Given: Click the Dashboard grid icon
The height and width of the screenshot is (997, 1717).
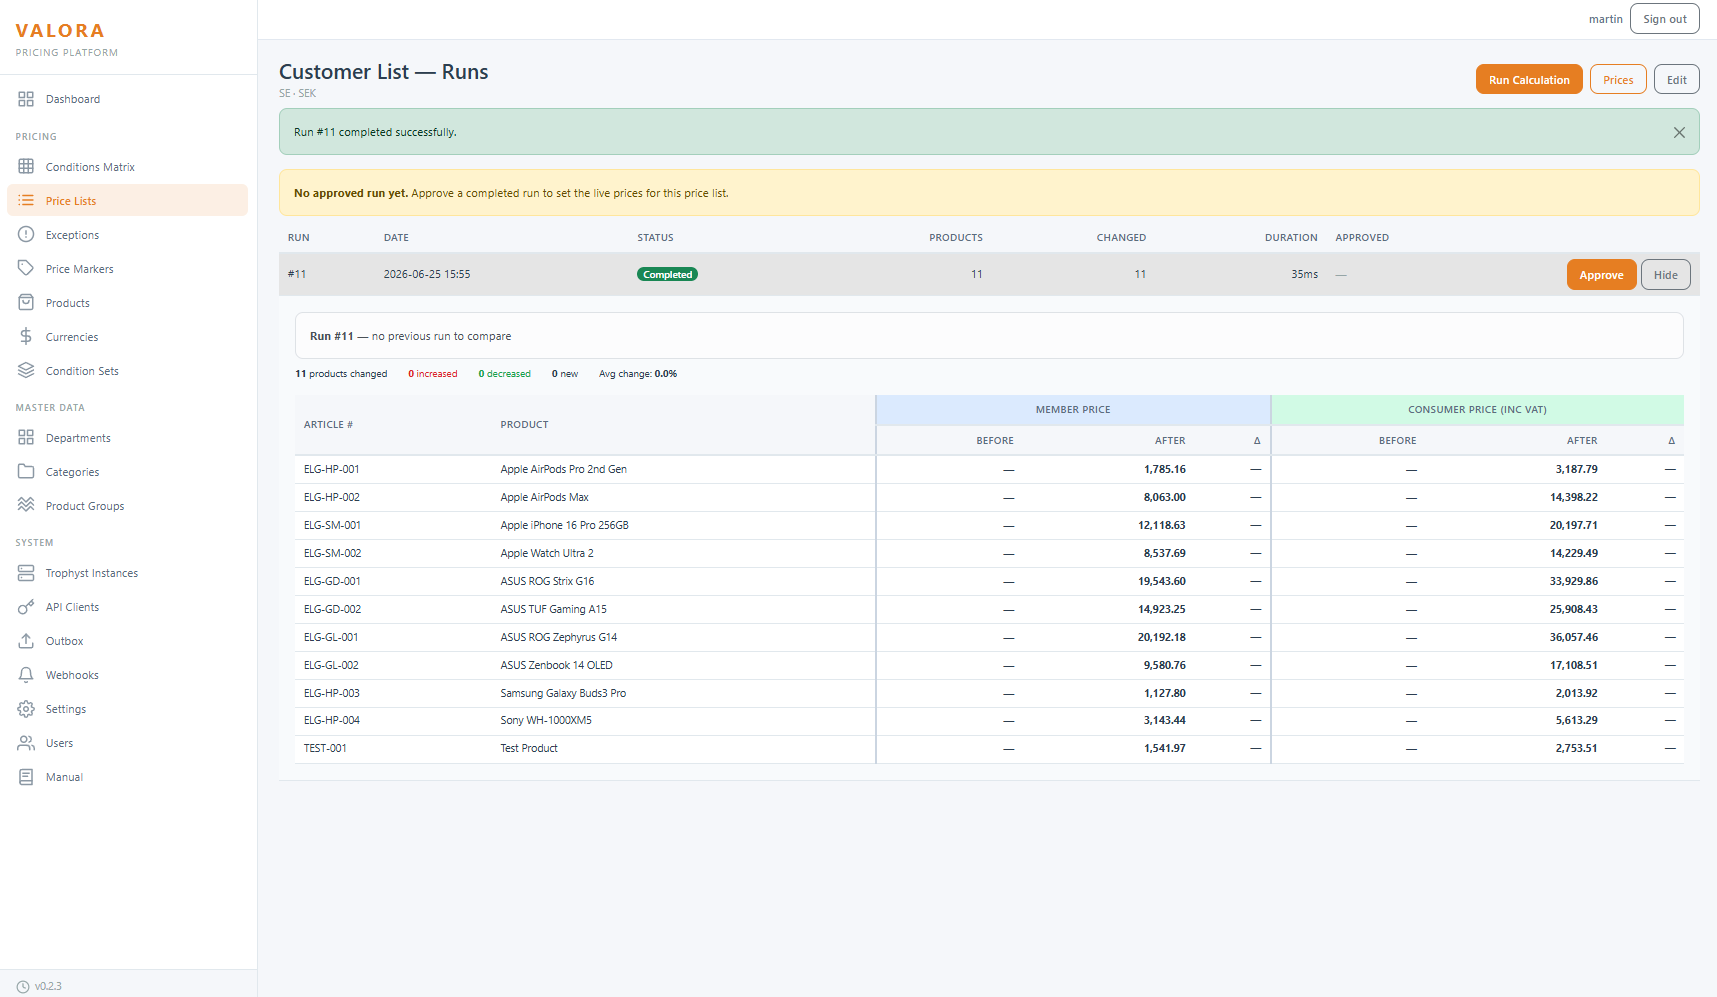Looking at the screenshot, I should point(26,99).
